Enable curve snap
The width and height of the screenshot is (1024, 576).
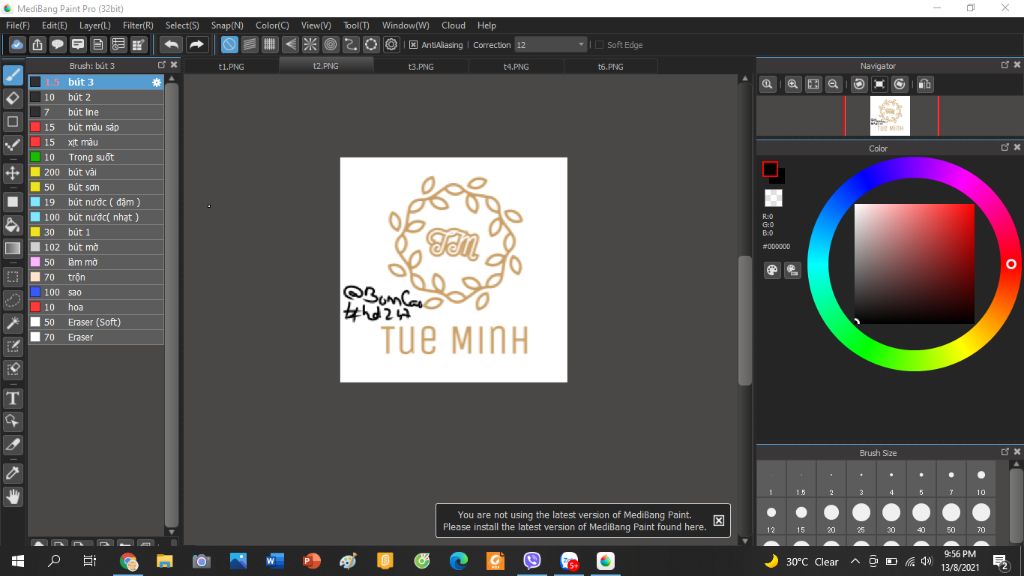pos(351,44)
